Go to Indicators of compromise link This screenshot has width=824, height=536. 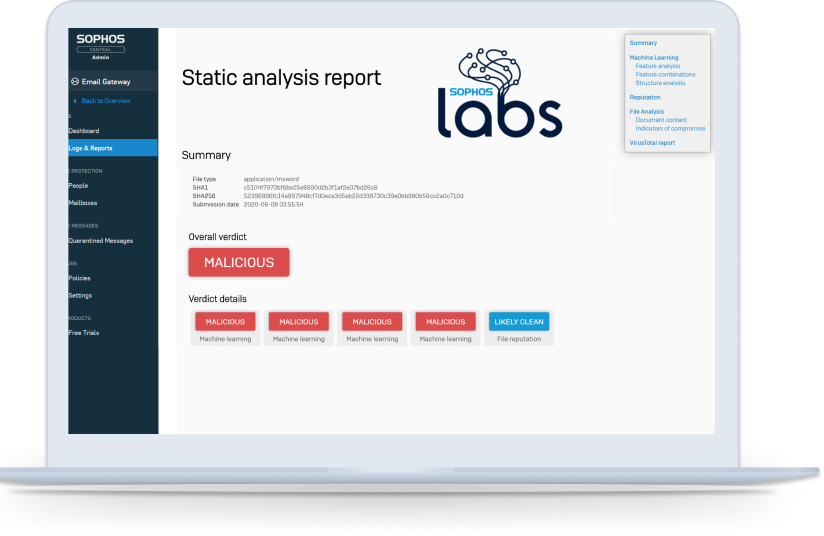[x=670, y=128]
